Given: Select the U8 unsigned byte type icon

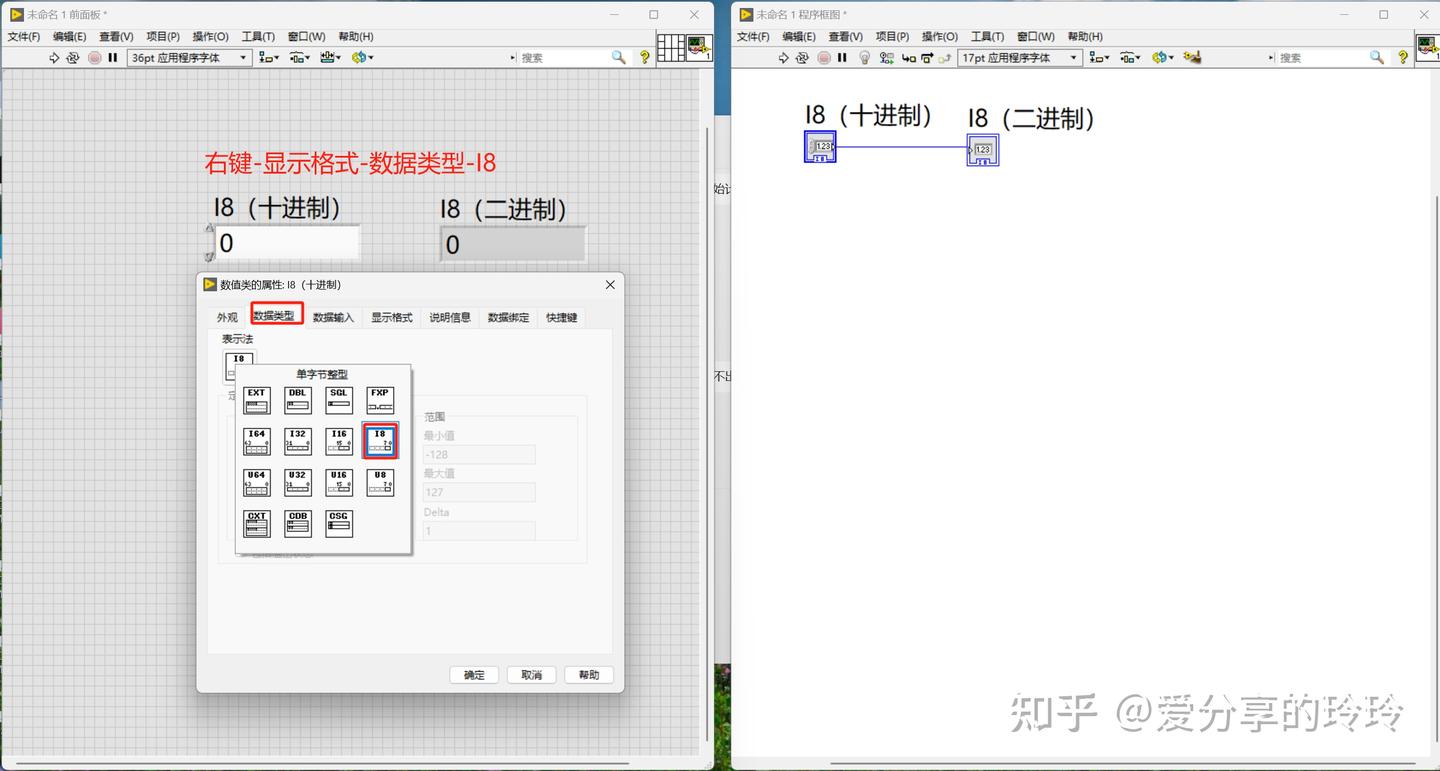Looking at the screenshot, I should (380, 482).
